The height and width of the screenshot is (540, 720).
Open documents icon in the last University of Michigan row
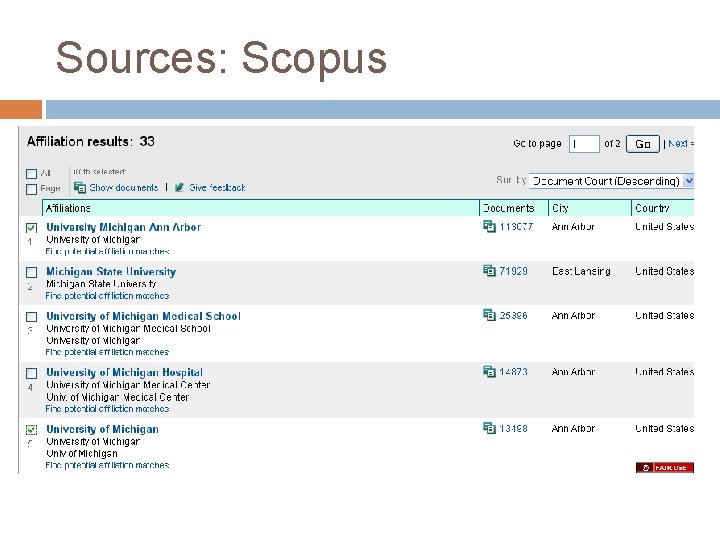tap(489, 428)
